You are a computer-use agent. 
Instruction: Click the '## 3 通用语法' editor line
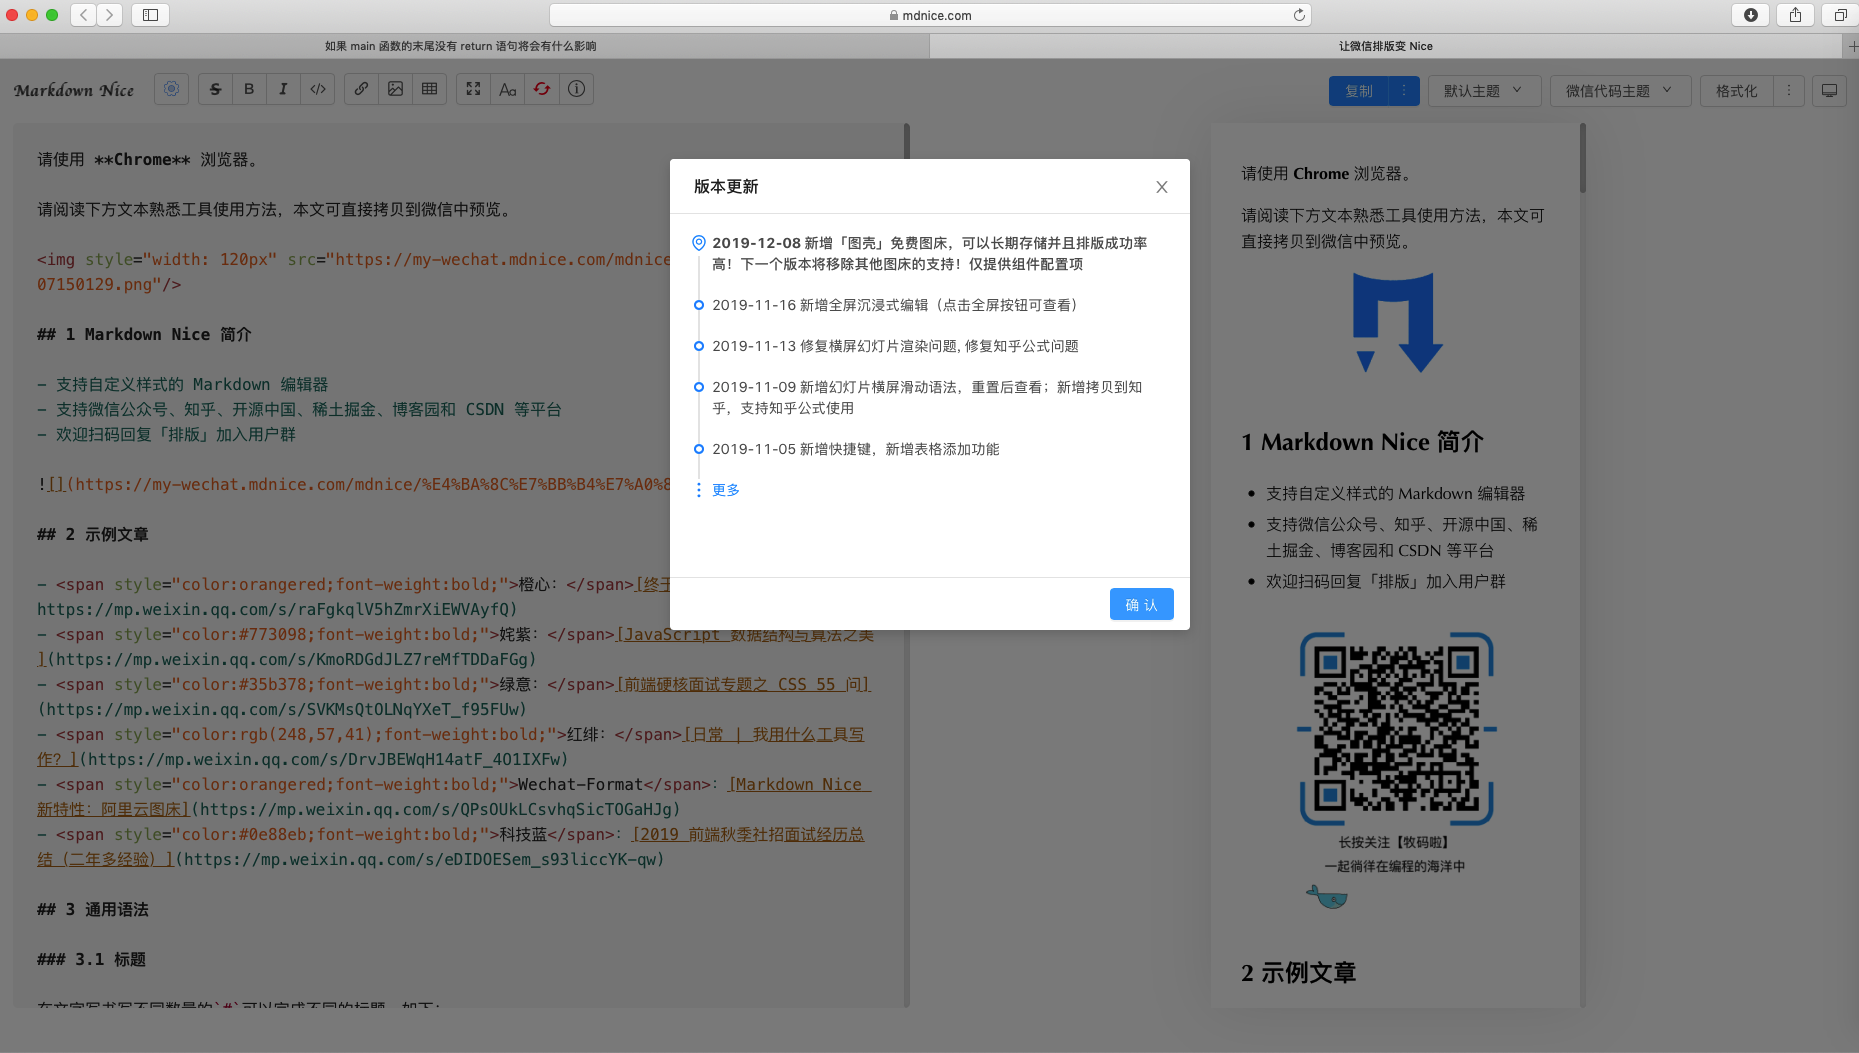click(x=93, y=909)
